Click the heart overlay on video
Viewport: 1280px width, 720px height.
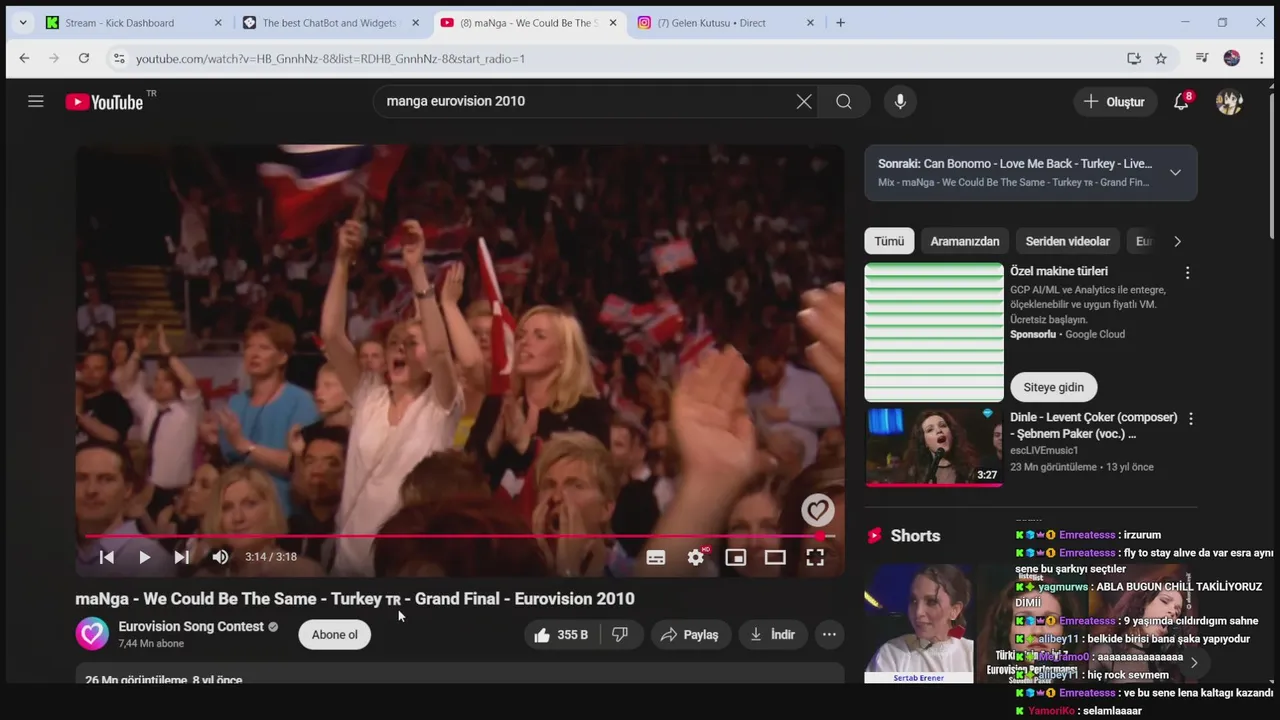point(818,511)
